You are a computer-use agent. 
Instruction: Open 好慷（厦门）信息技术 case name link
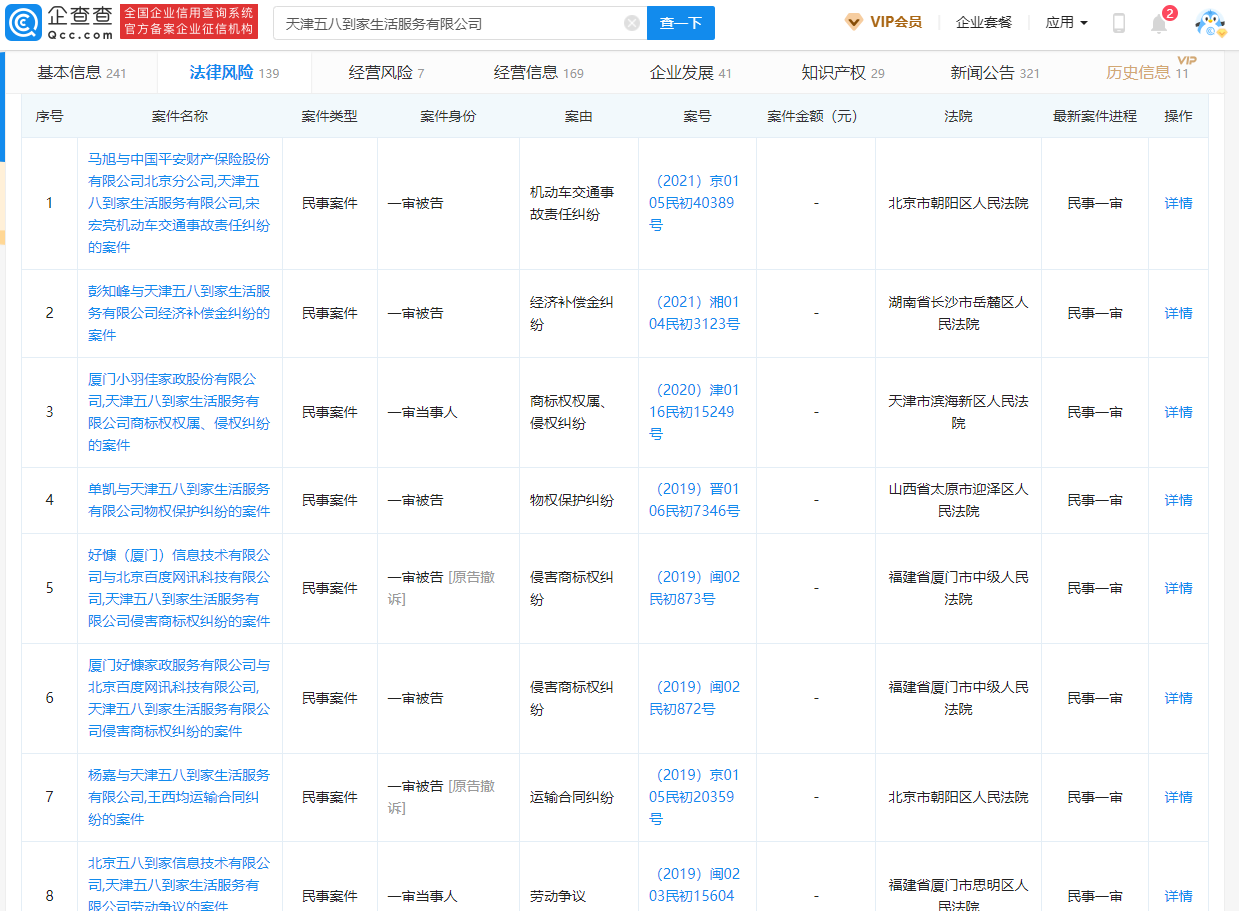pyautogui.click(x=179, y=588)
